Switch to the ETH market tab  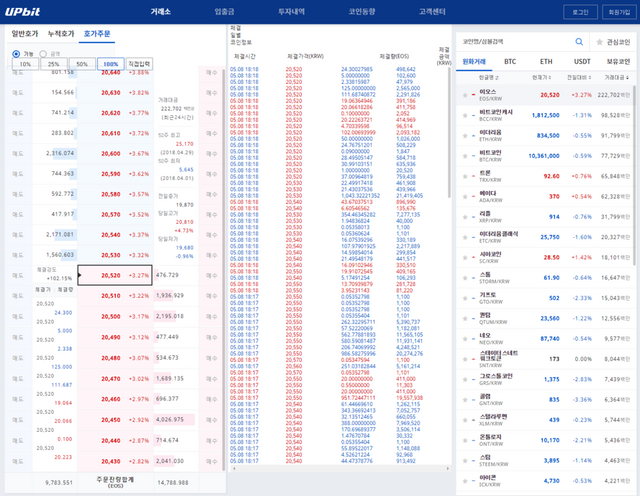coord(546,62)
